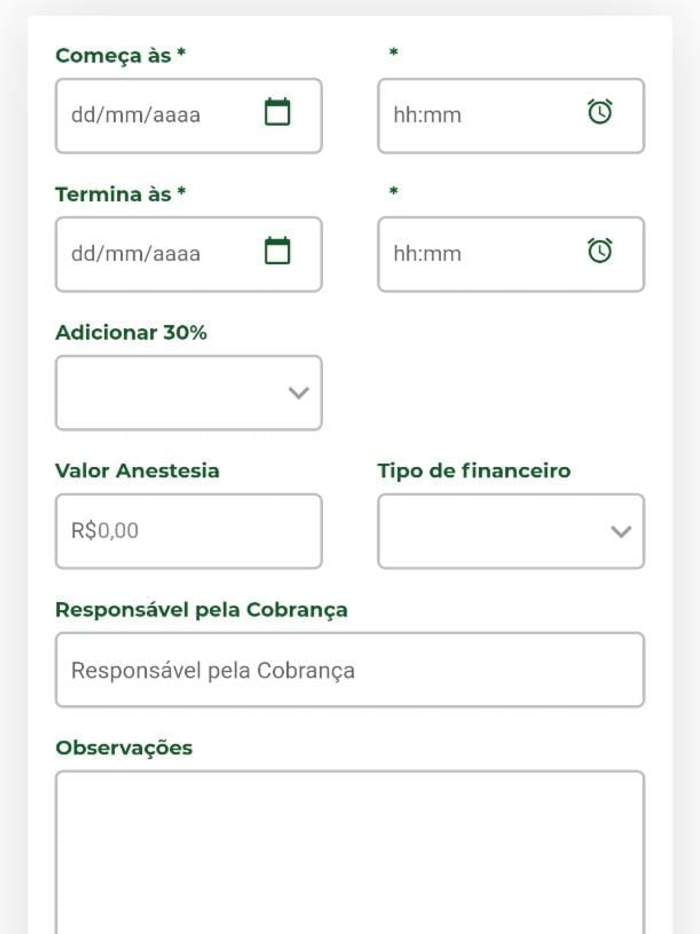700x934 pixels.
Task: Focus the Termina às dd/mm/aaaa date field
Action: (189, 254)
